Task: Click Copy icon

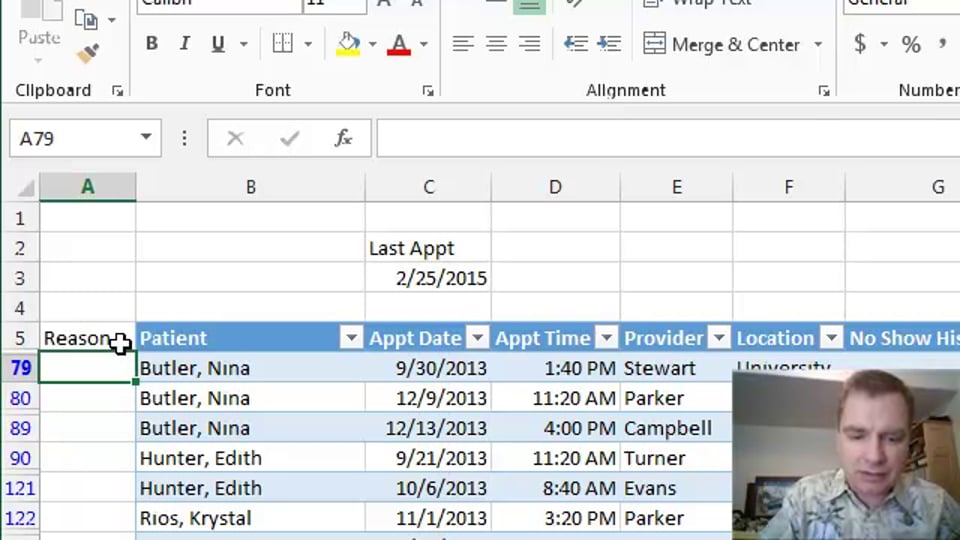Action: pyautogui.click(x=86, y=20)
